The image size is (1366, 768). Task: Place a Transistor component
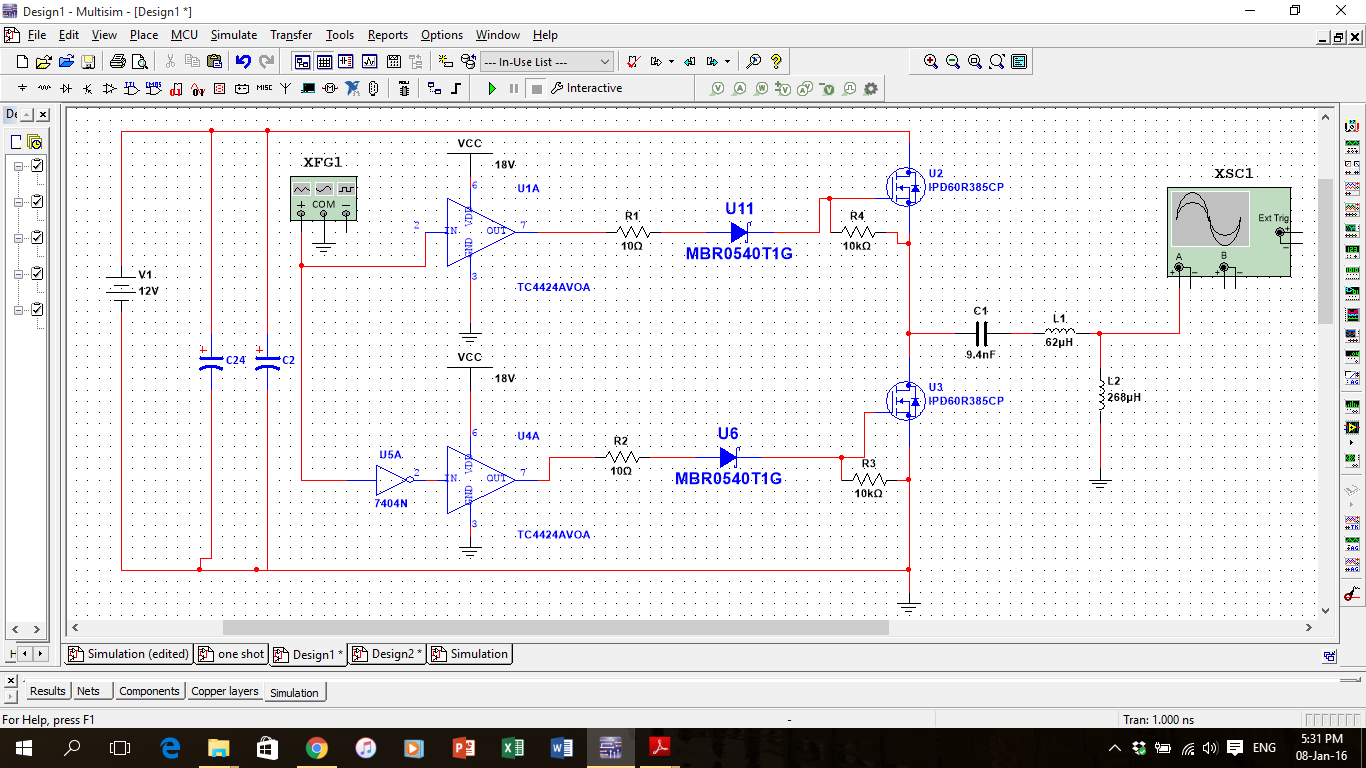click(x=88, y=88)
